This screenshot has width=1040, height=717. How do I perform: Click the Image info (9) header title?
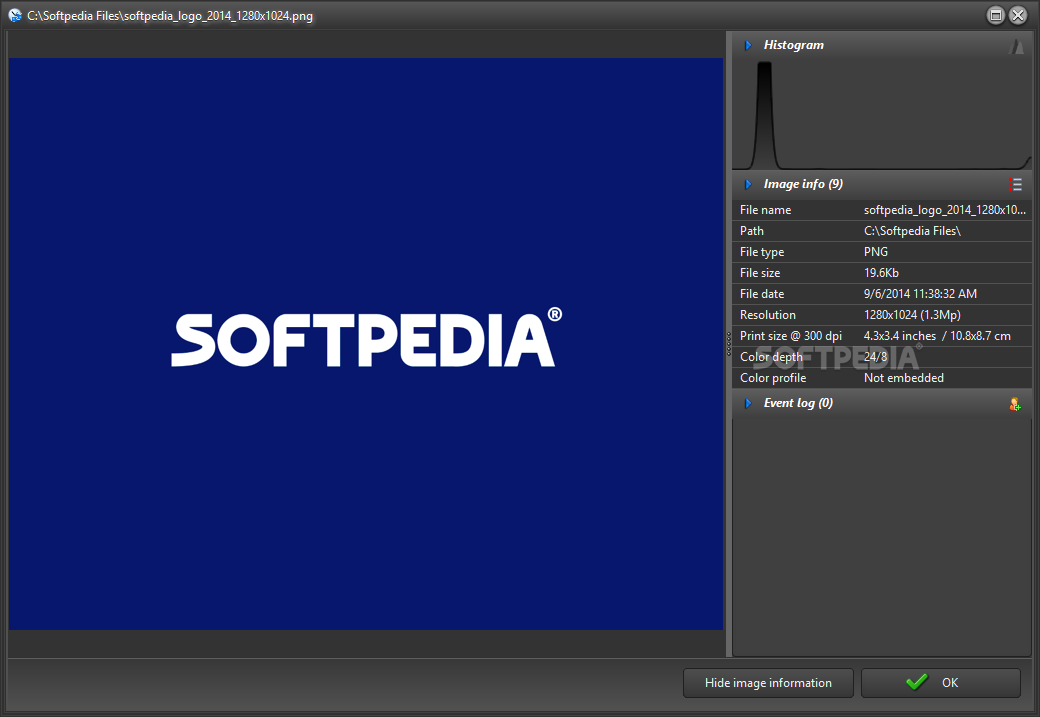pyautogui.click(x=803, y=184)
